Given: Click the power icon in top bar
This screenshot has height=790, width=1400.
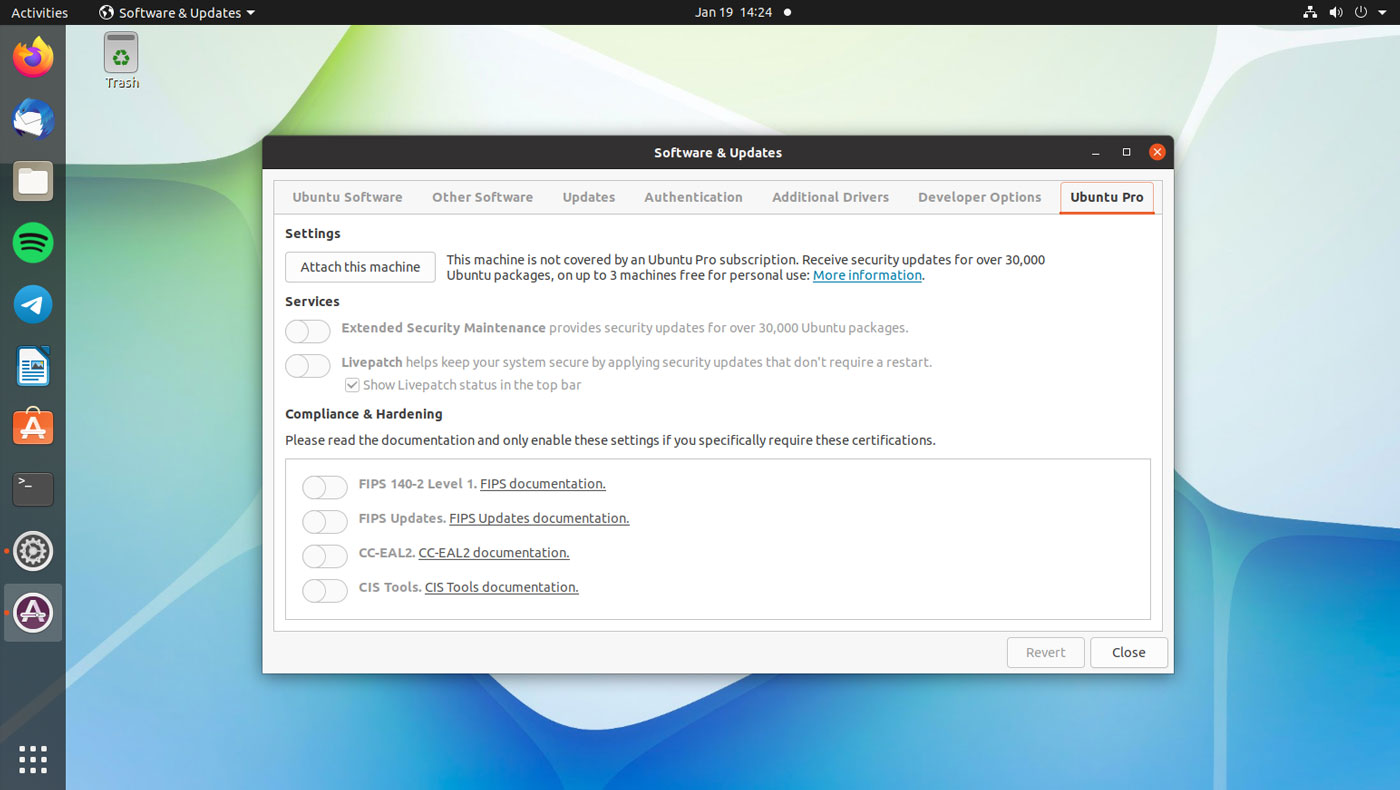Looking at the screenshot, I should tap(1361, 13).
